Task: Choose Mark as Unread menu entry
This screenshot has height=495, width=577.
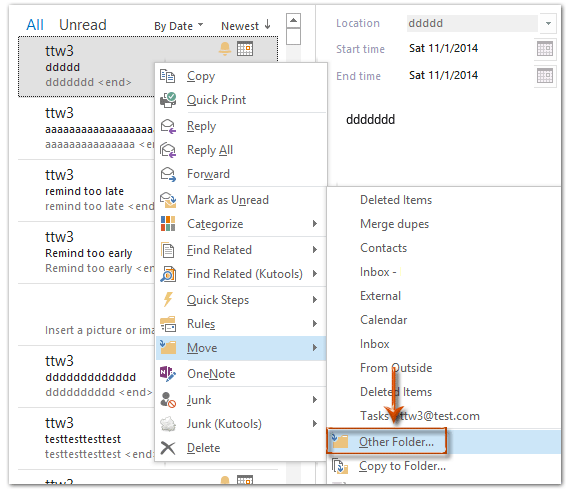Action: coord(241,200)
